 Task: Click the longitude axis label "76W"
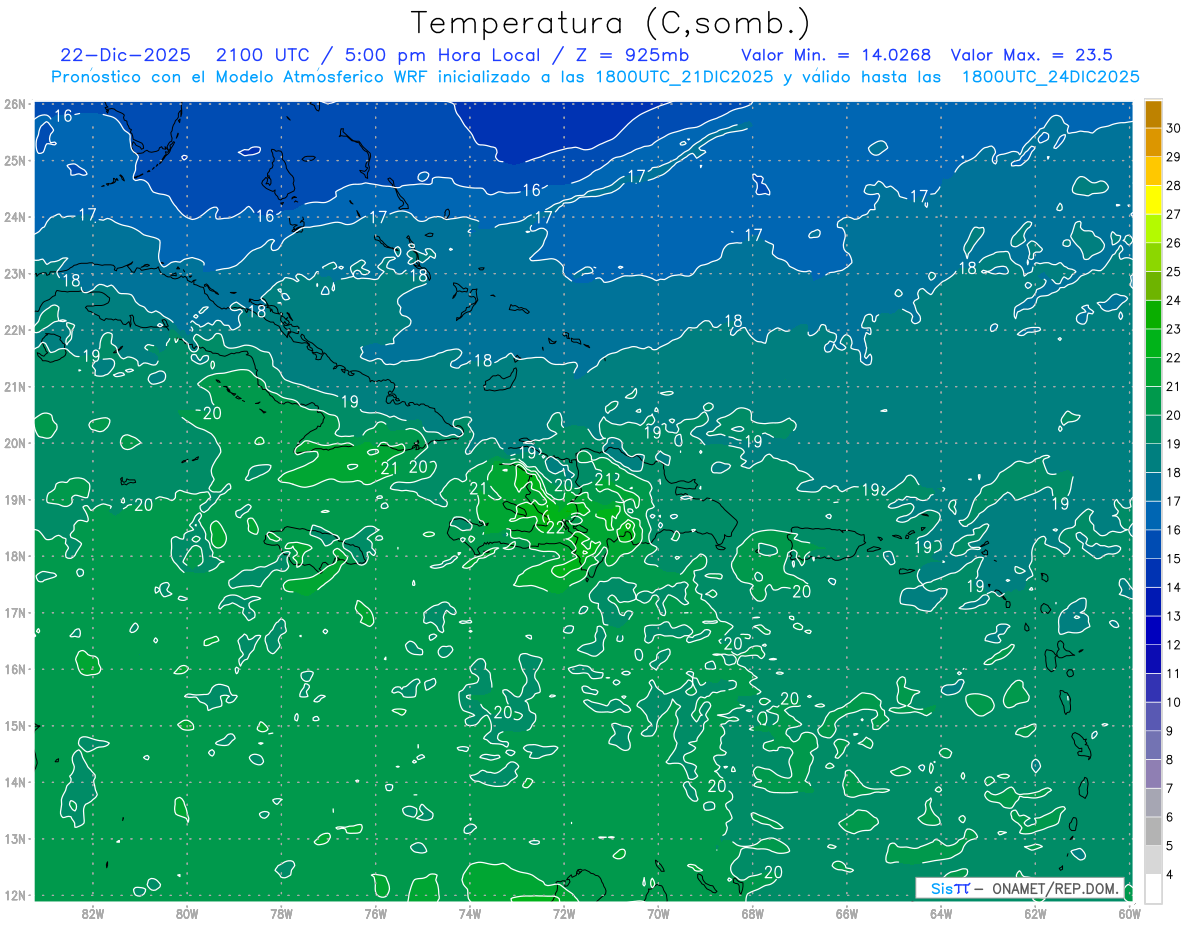click(375, 912)
